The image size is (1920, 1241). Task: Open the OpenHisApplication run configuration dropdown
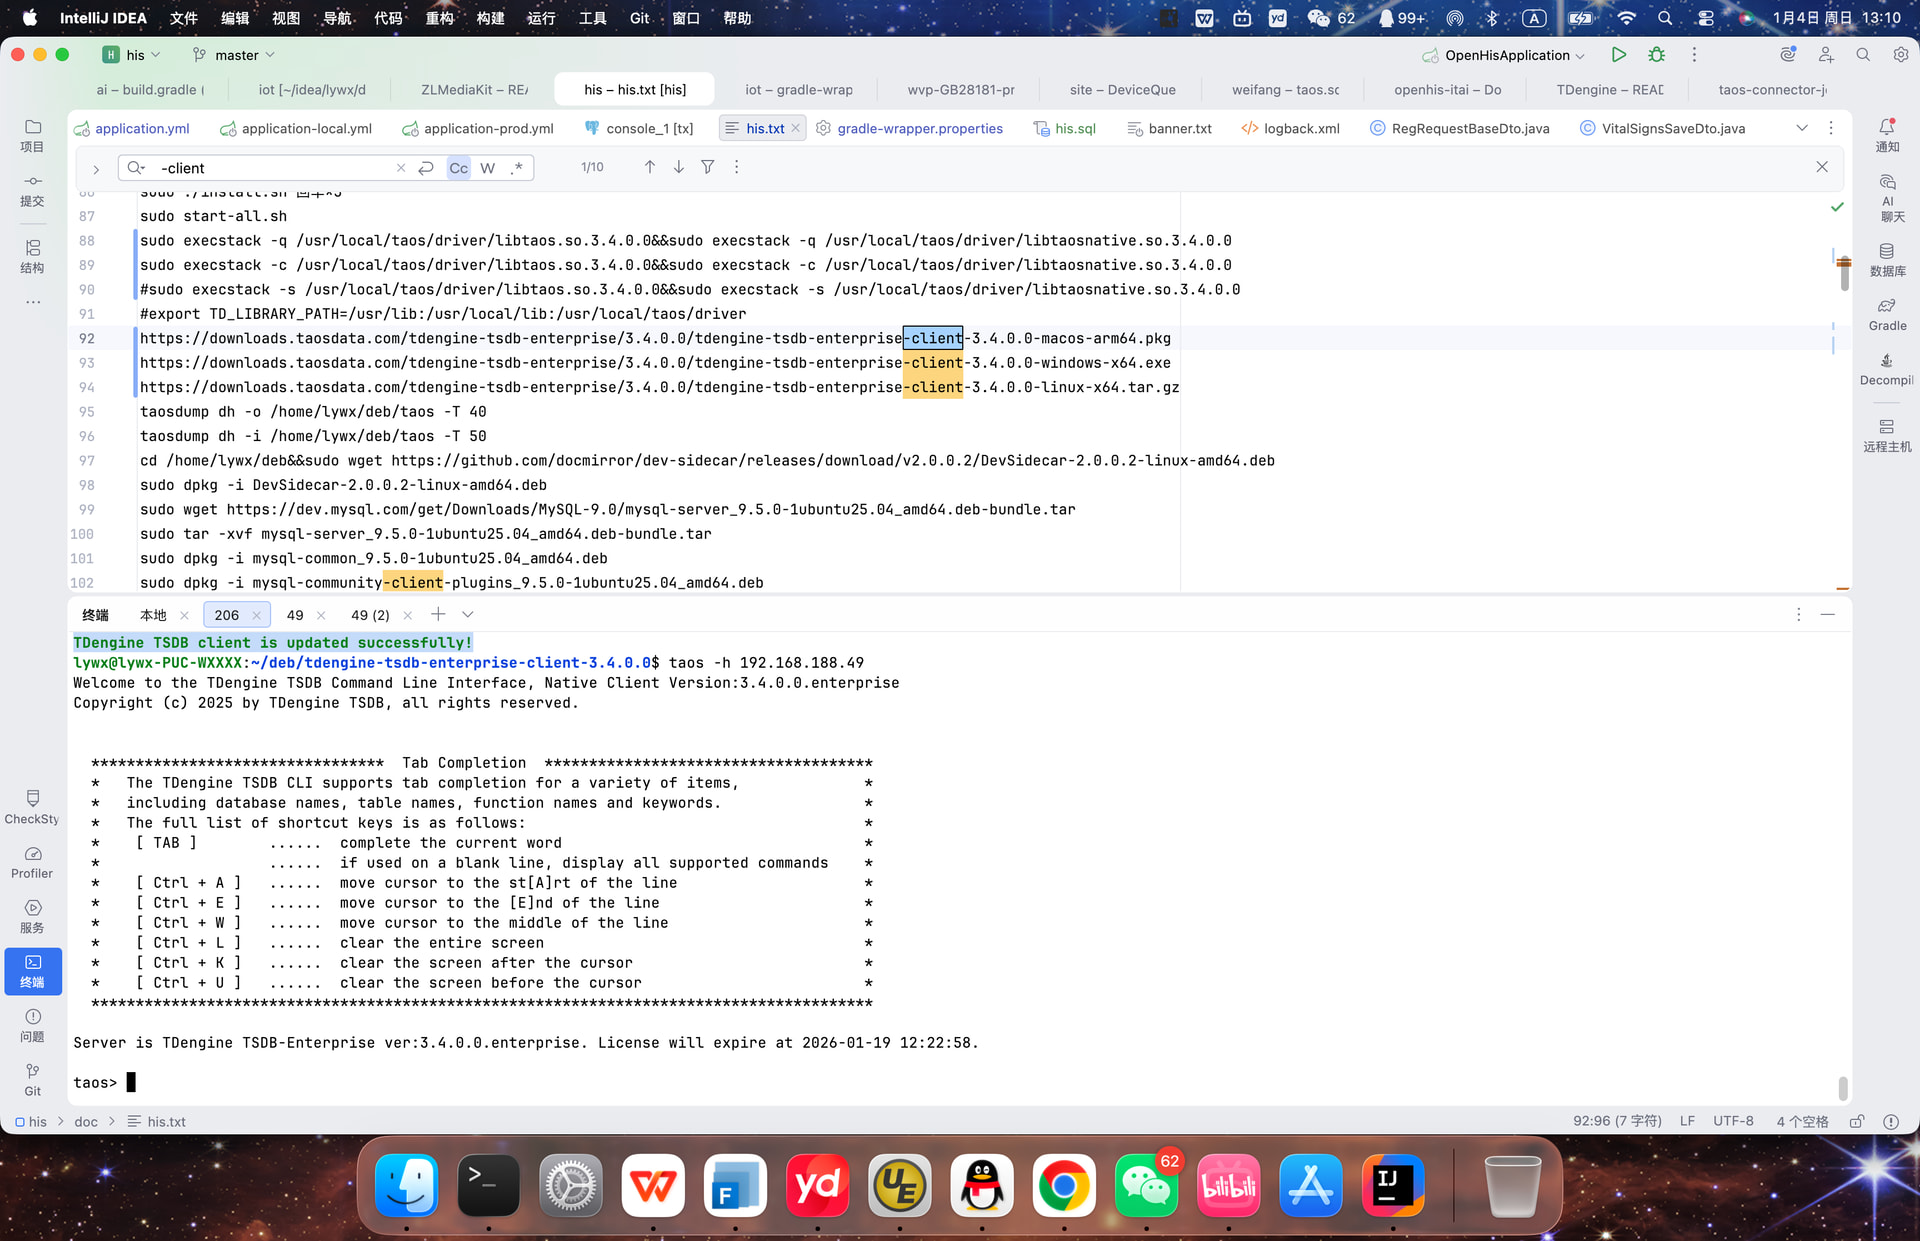pyautogui.click(x=1506, y=55)
